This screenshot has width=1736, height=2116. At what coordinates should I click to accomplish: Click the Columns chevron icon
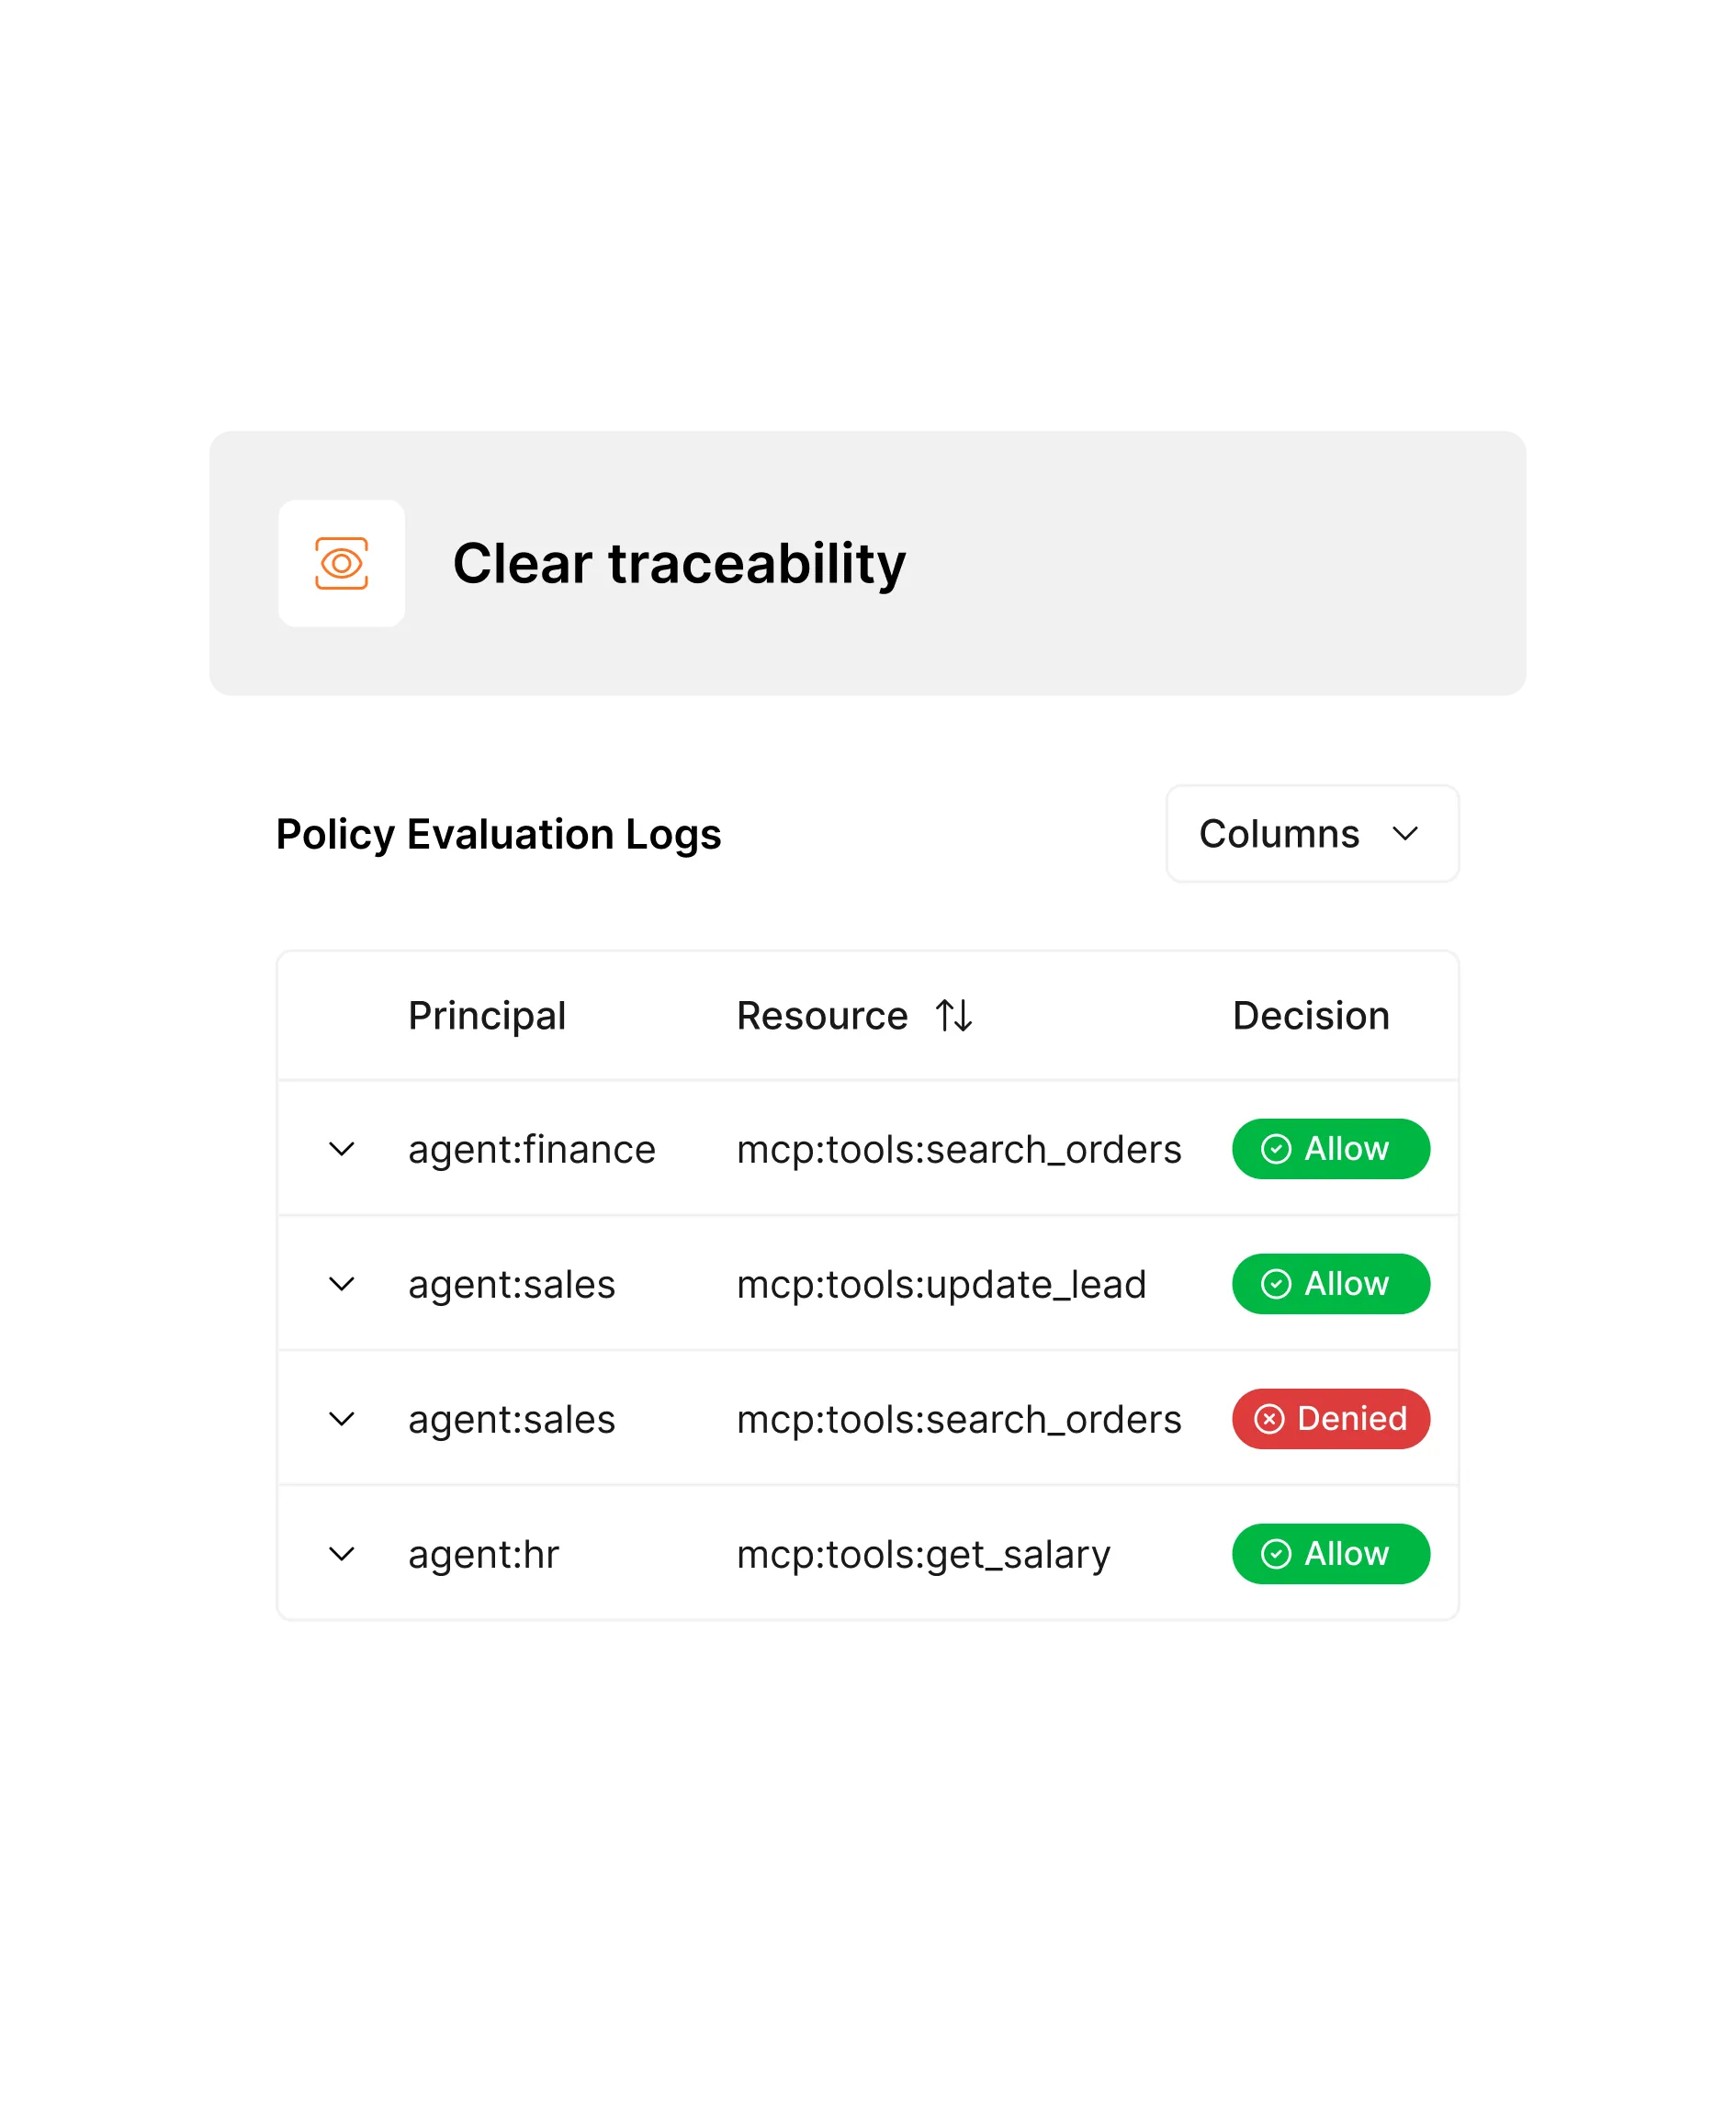(x=1408, y=833)
